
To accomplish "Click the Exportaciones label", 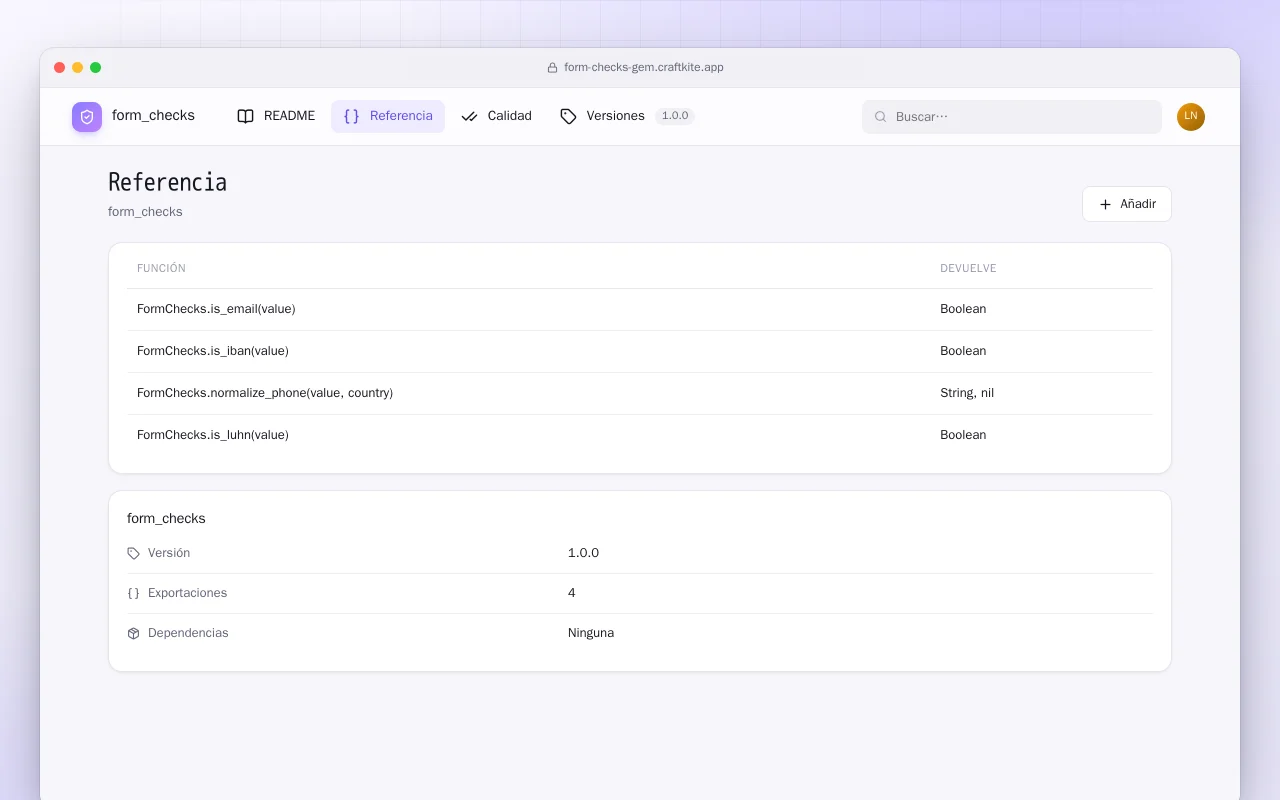I will [187, 593].
